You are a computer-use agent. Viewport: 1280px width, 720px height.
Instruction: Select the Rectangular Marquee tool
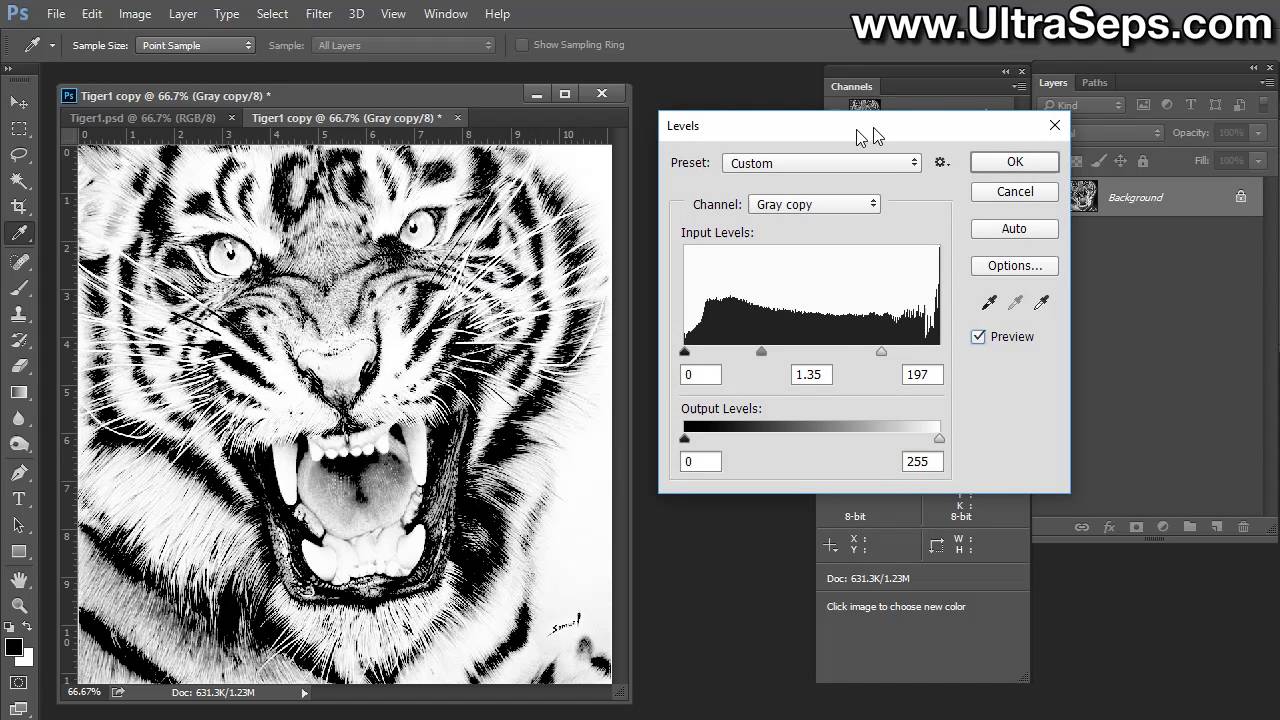(19, 128)
